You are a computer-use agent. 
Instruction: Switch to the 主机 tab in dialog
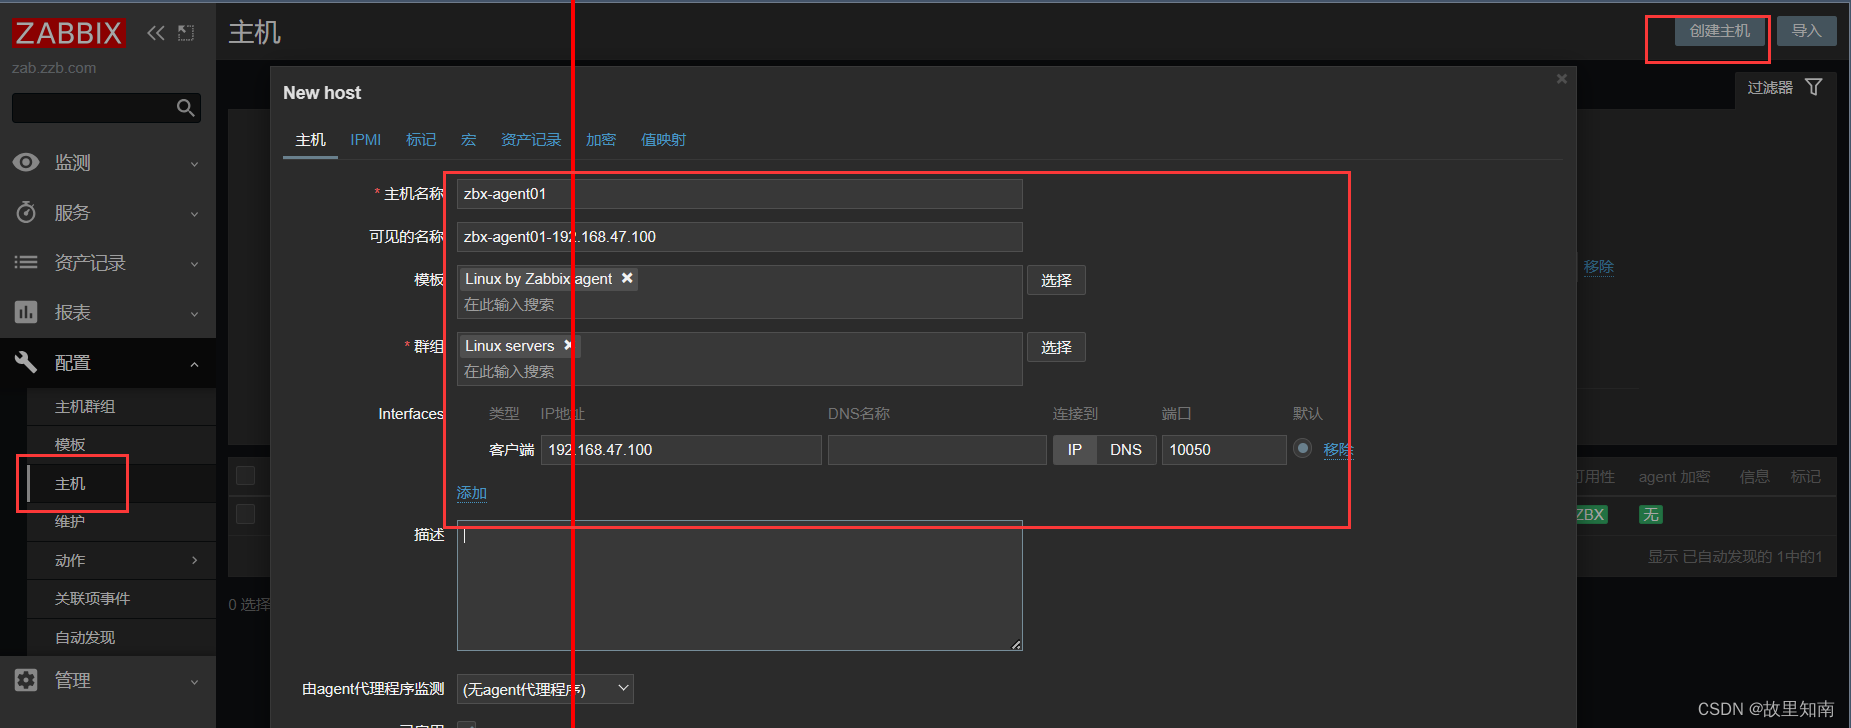(x=310, y=140)
